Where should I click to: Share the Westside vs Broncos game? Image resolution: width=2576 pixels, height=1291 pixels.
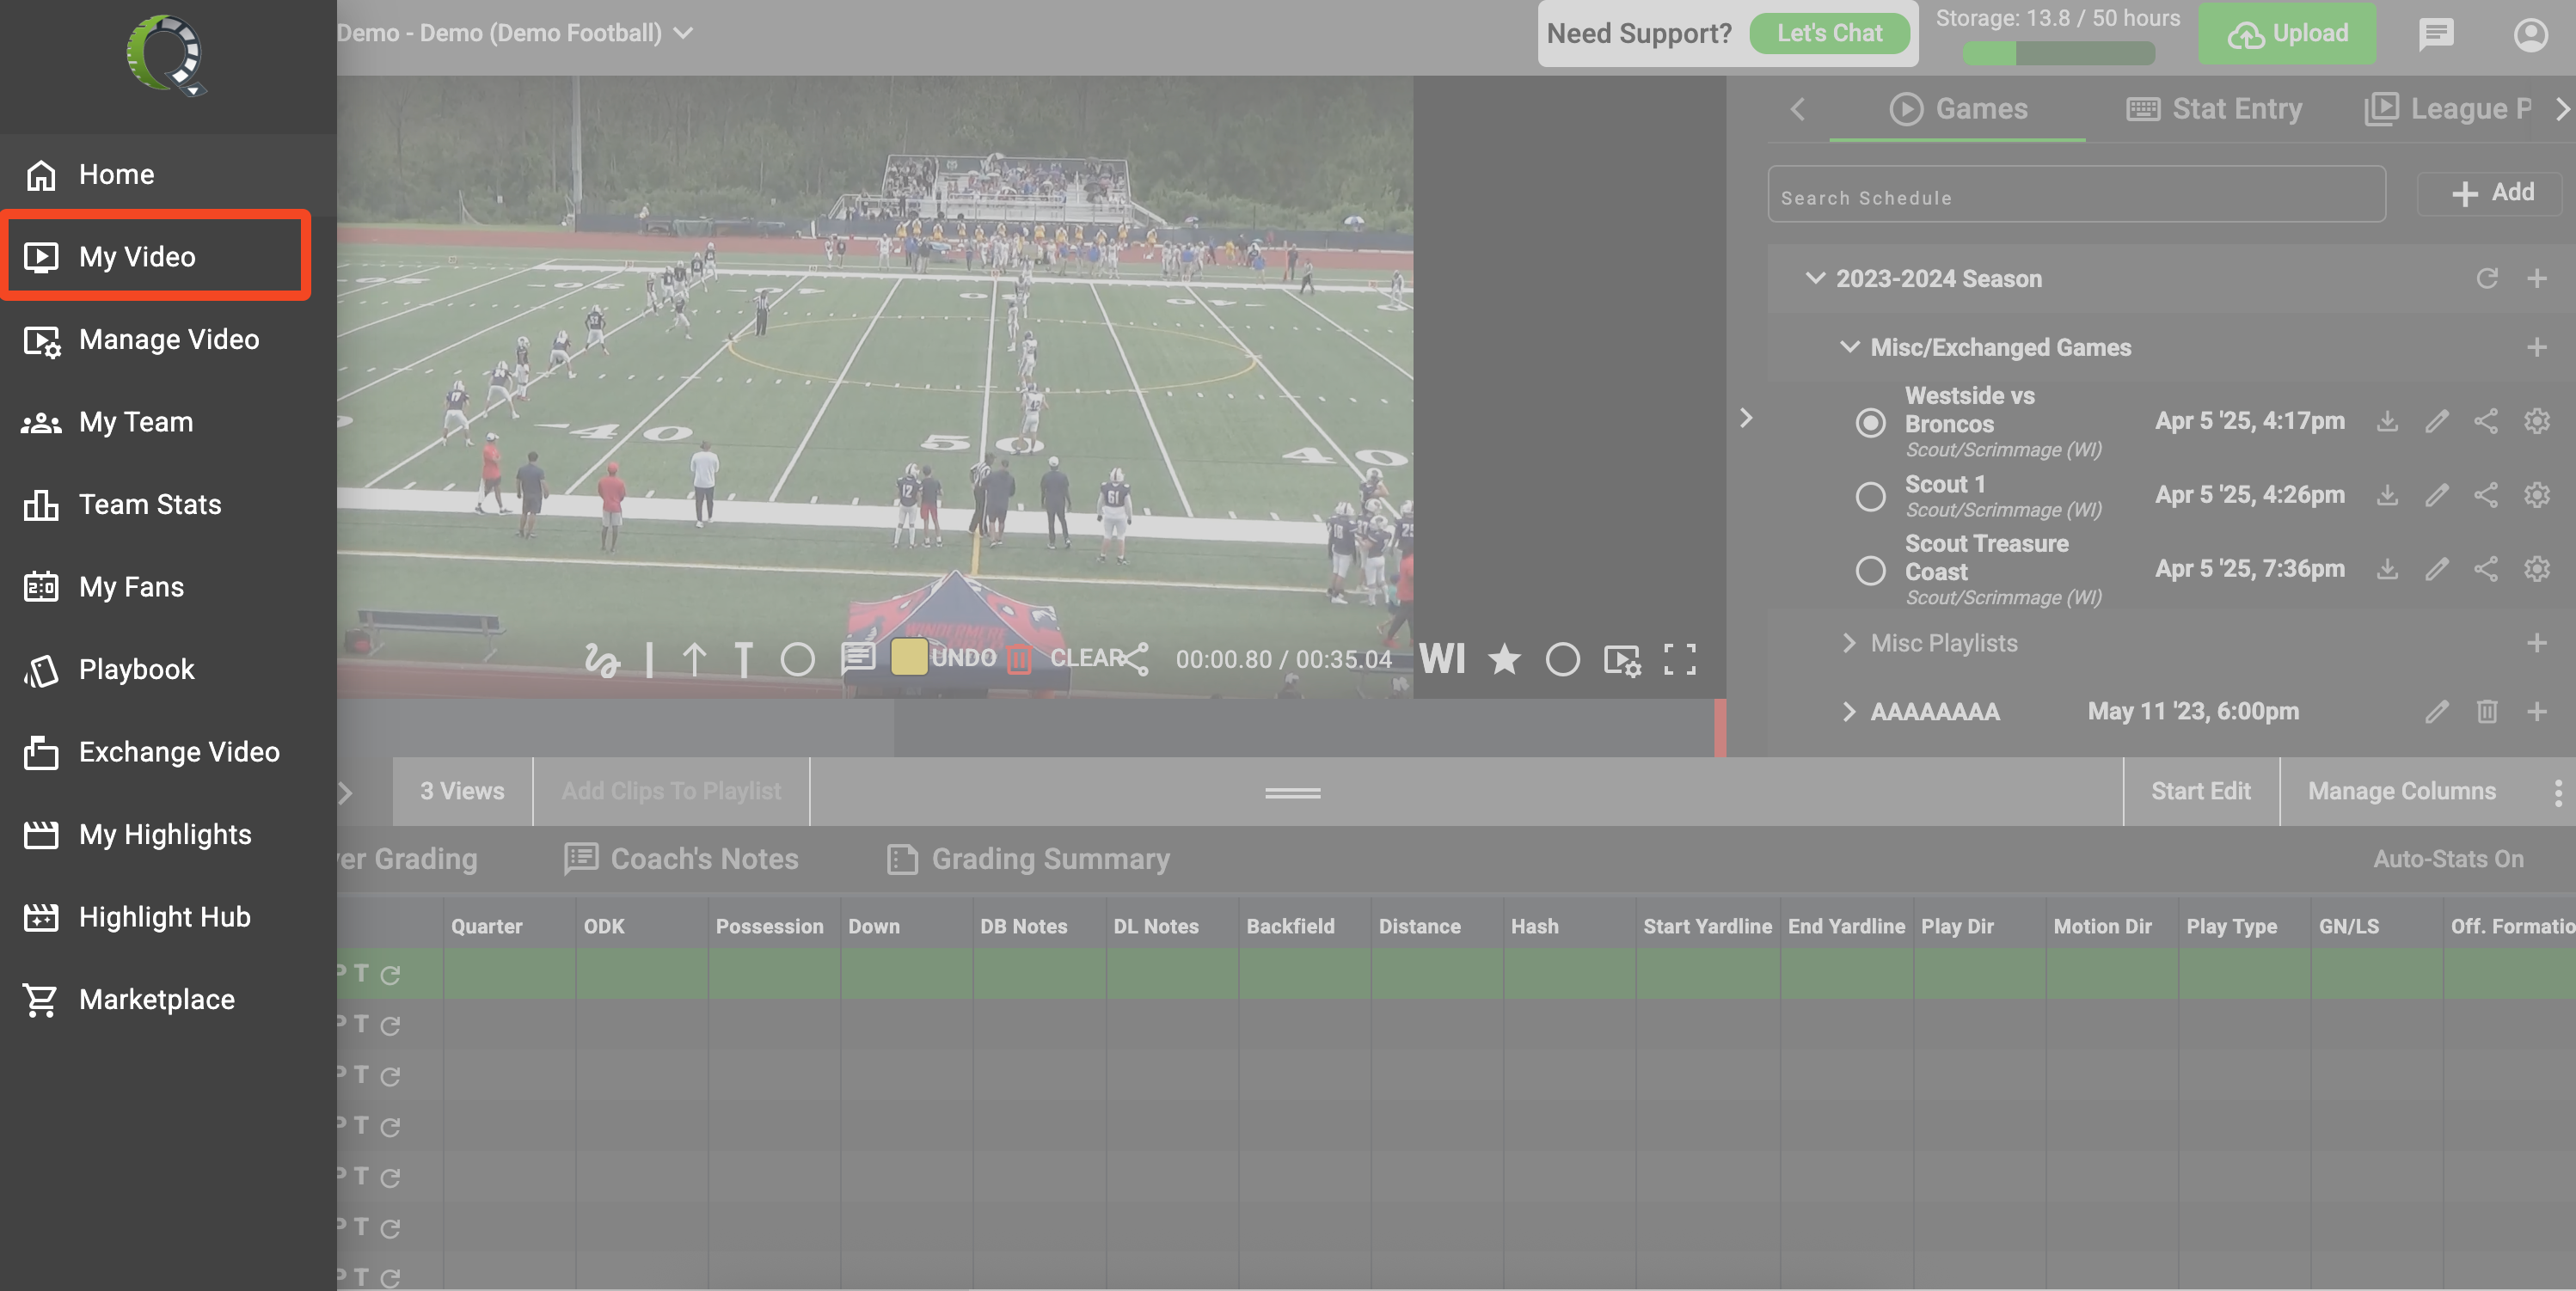coord(2486,421)
